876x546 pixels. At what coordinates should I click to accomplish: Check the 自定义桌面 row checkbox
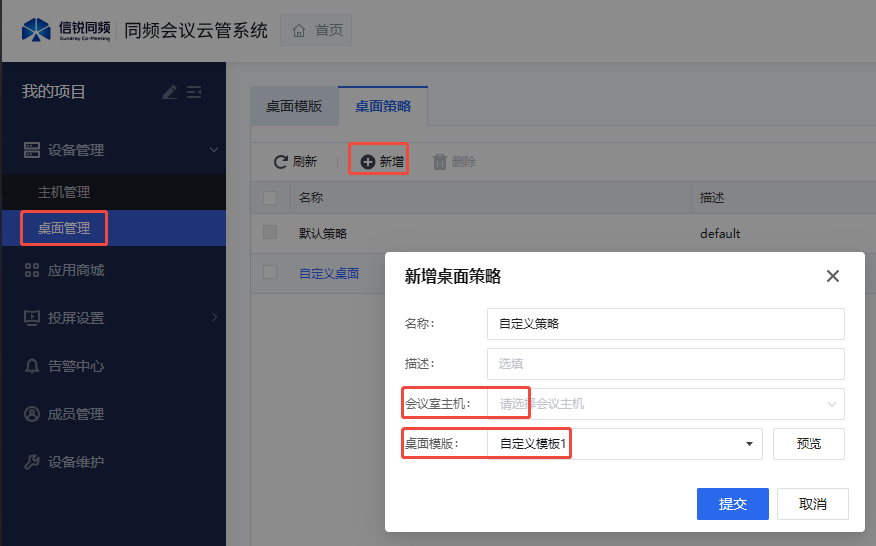270,272
